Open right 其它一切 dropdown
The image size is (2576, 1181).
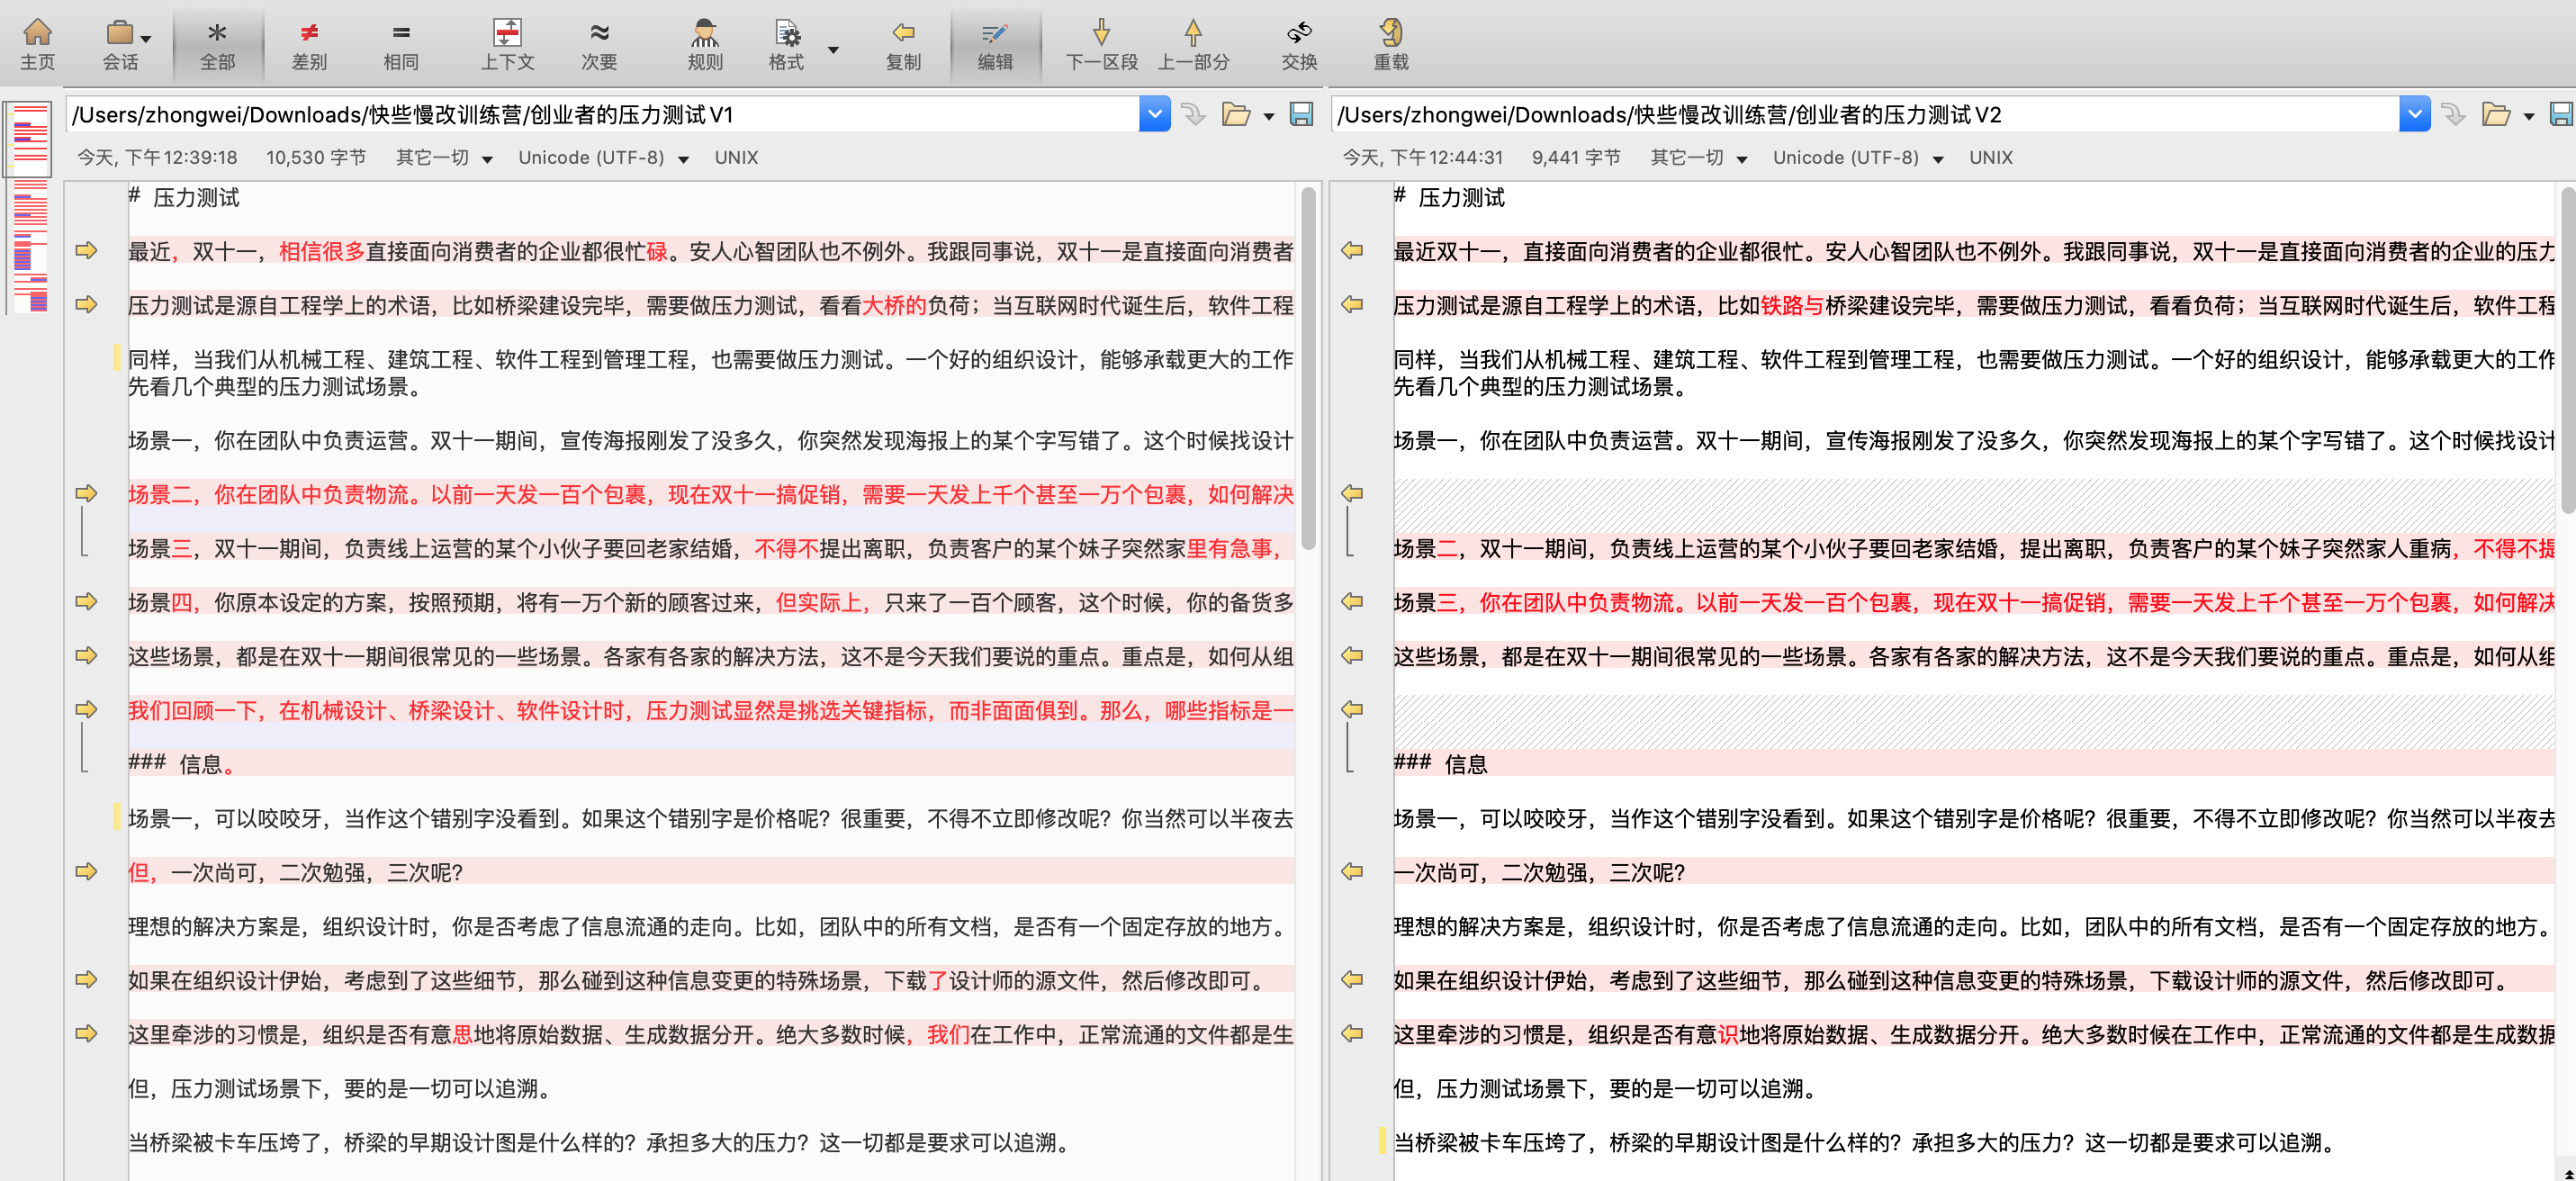[x=1698, y=158]
